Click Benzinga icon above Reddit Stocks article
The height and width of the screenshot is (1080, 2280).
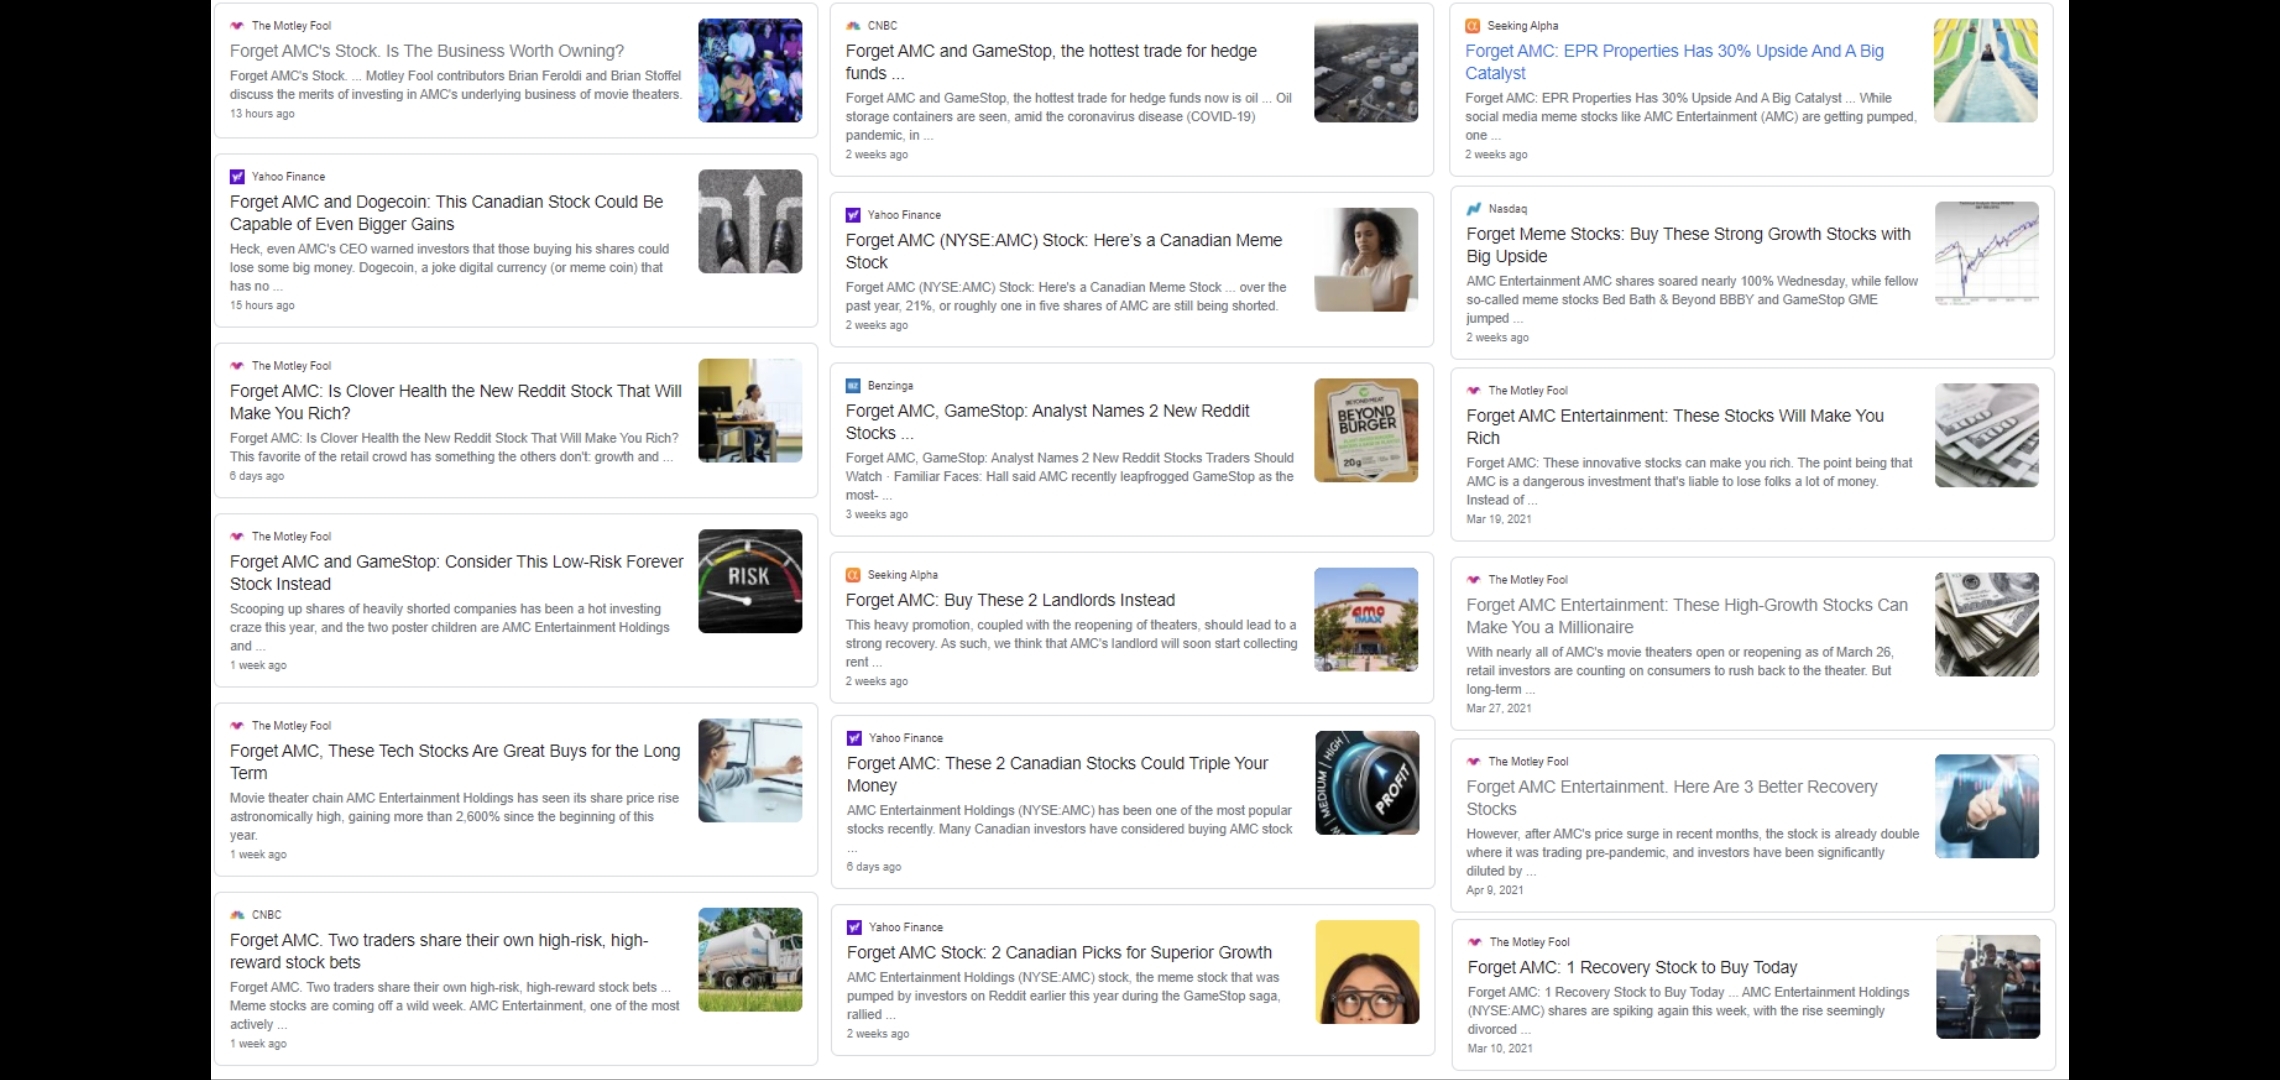[853, 386]
